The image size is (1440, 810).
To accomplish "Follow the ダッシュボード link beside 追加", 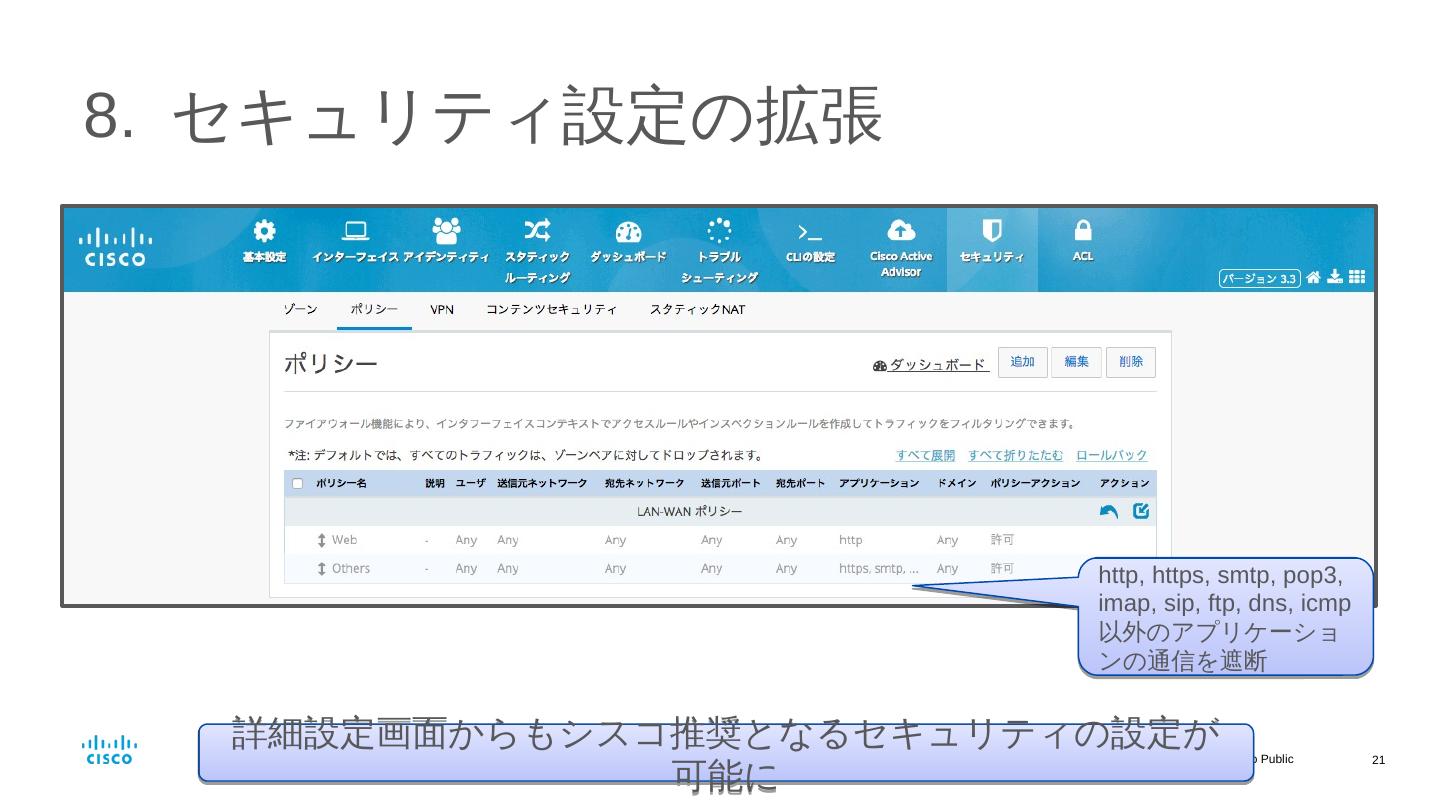I will [931, 365].
